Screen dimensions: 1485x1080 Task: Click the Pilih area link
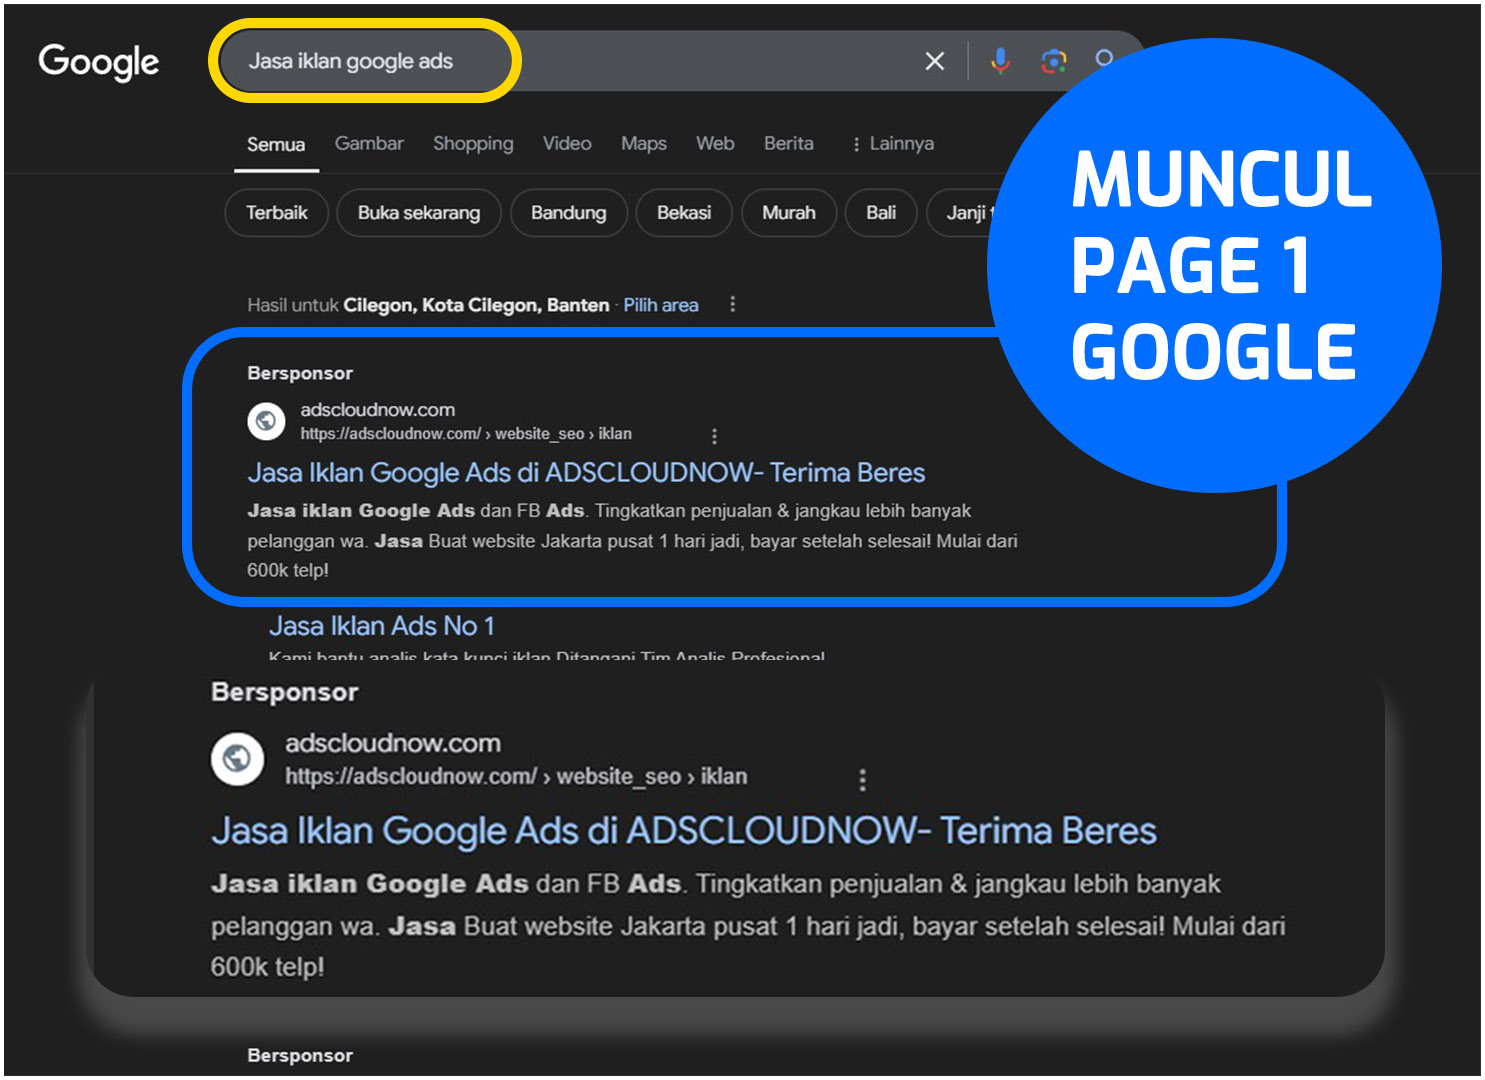tap(661, 305)
